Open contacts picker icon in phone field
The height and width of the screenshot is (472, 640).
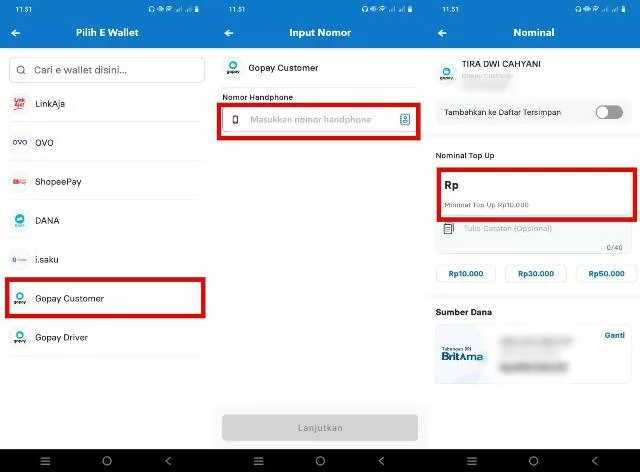tap(404, 120)
